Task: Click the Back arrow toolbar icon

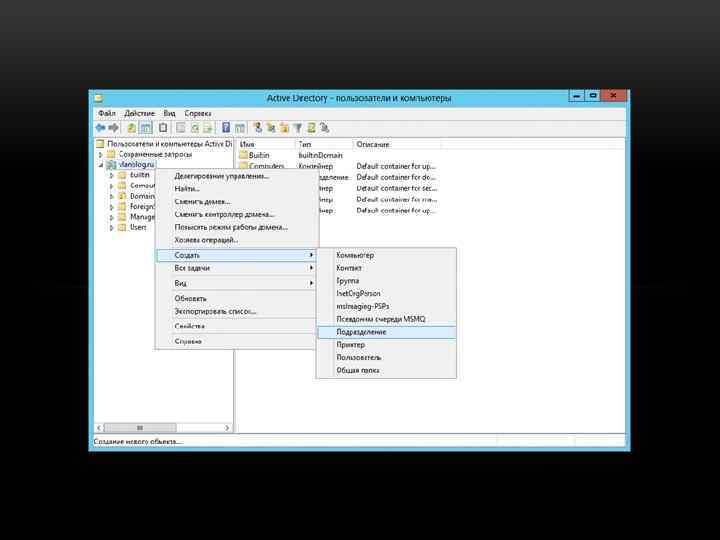Action: 100,128
